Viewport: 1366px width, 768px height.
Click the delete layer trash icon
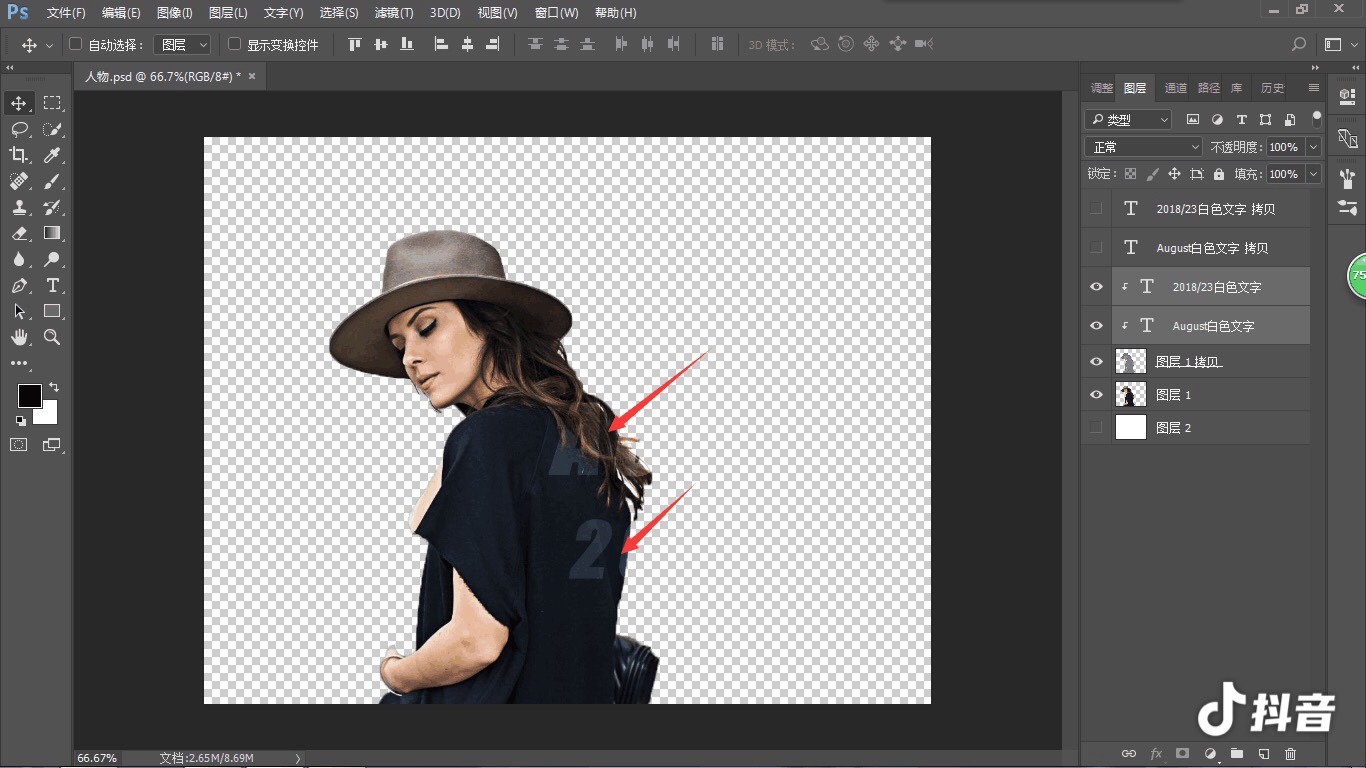pos(1290,753)
